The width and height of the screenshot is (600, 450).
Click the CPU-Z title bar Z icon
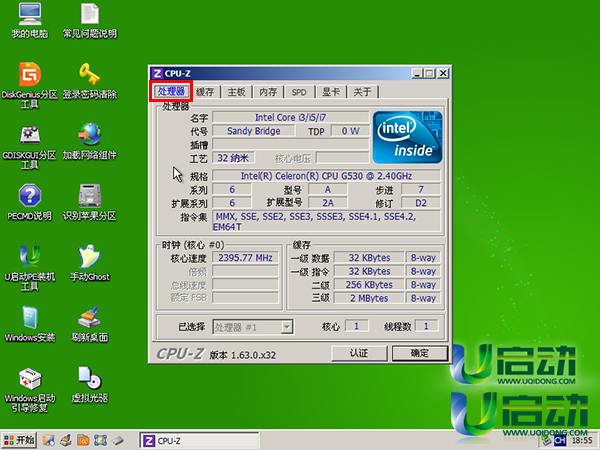tap(157, 73)
